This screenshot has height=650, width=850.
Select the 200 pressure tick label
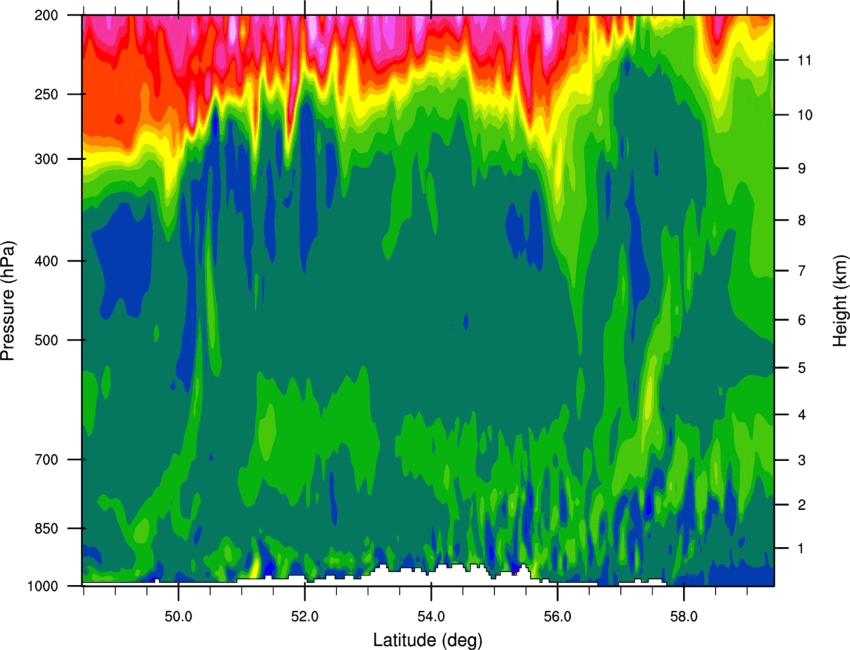47,15
